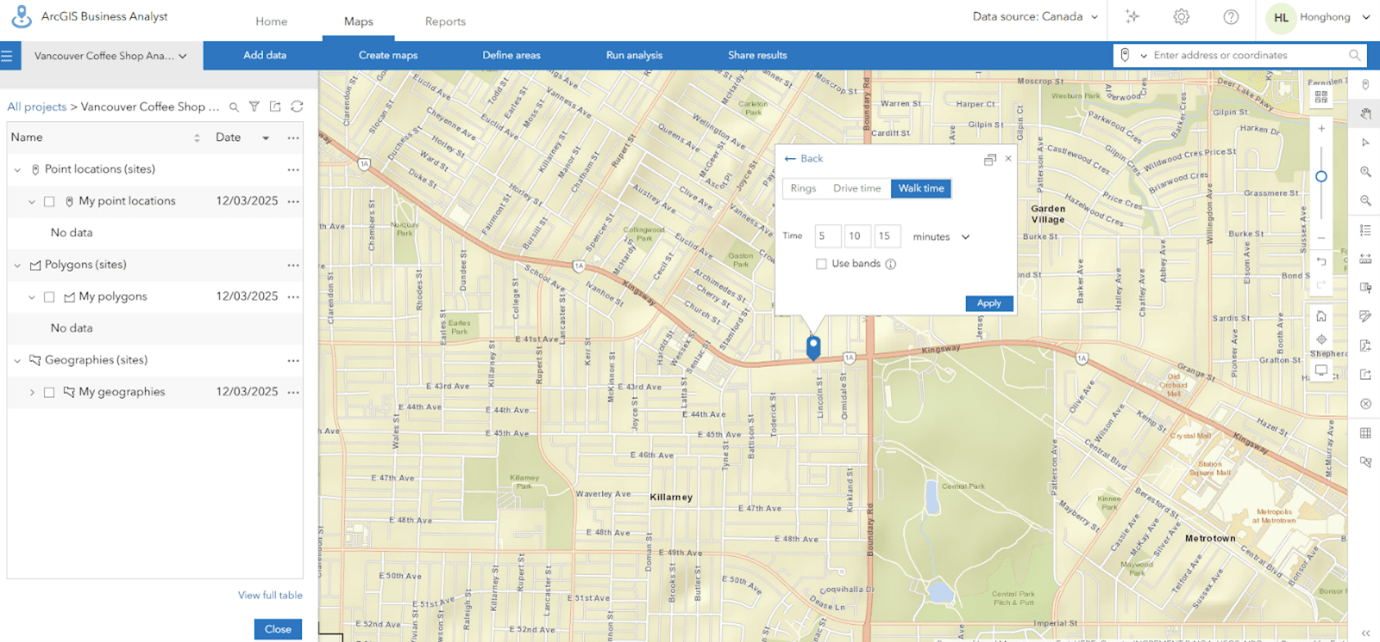1380x642 pixels.
Task: Select the Measure tool on right toolbar
Action: click(1366, 259)
